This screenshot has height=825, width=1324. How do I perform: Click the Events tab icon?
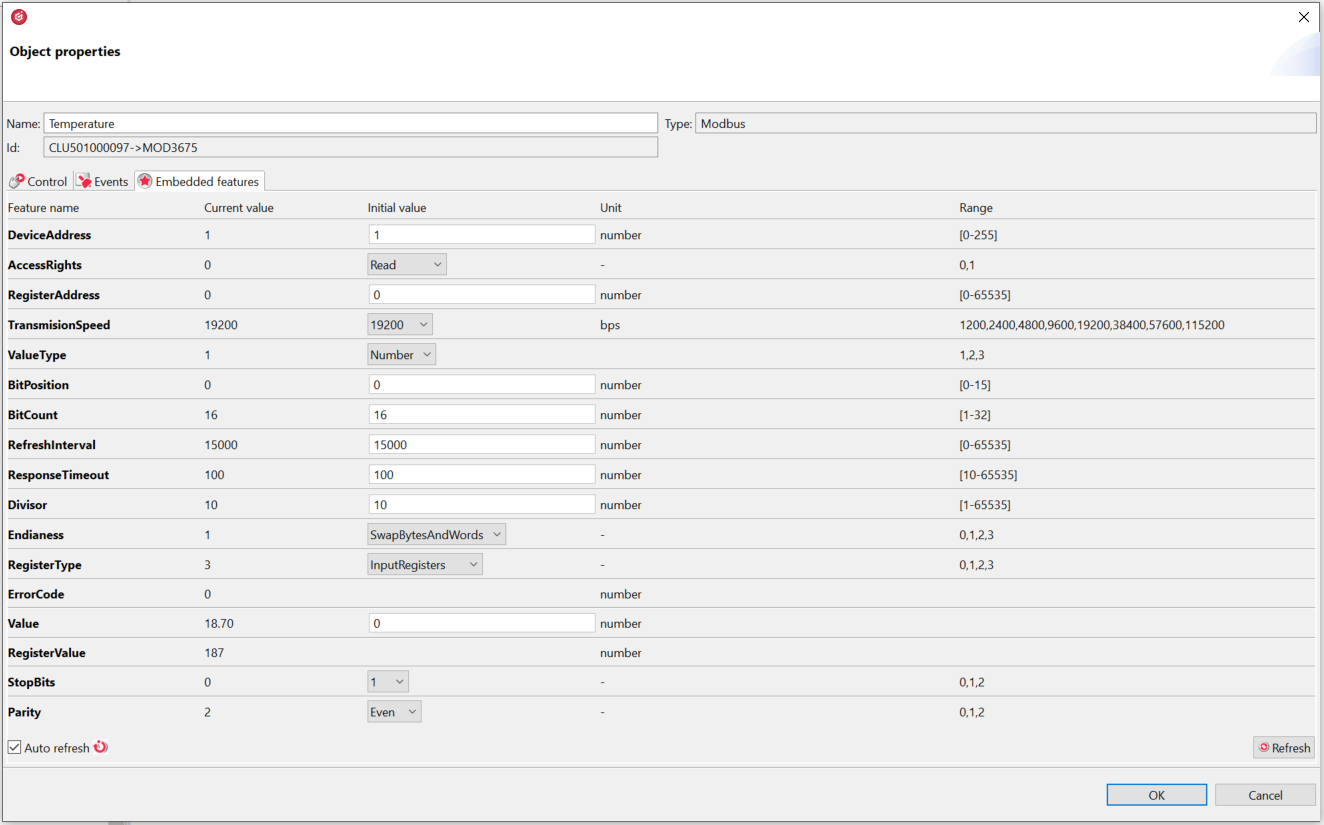pos(84,181)
